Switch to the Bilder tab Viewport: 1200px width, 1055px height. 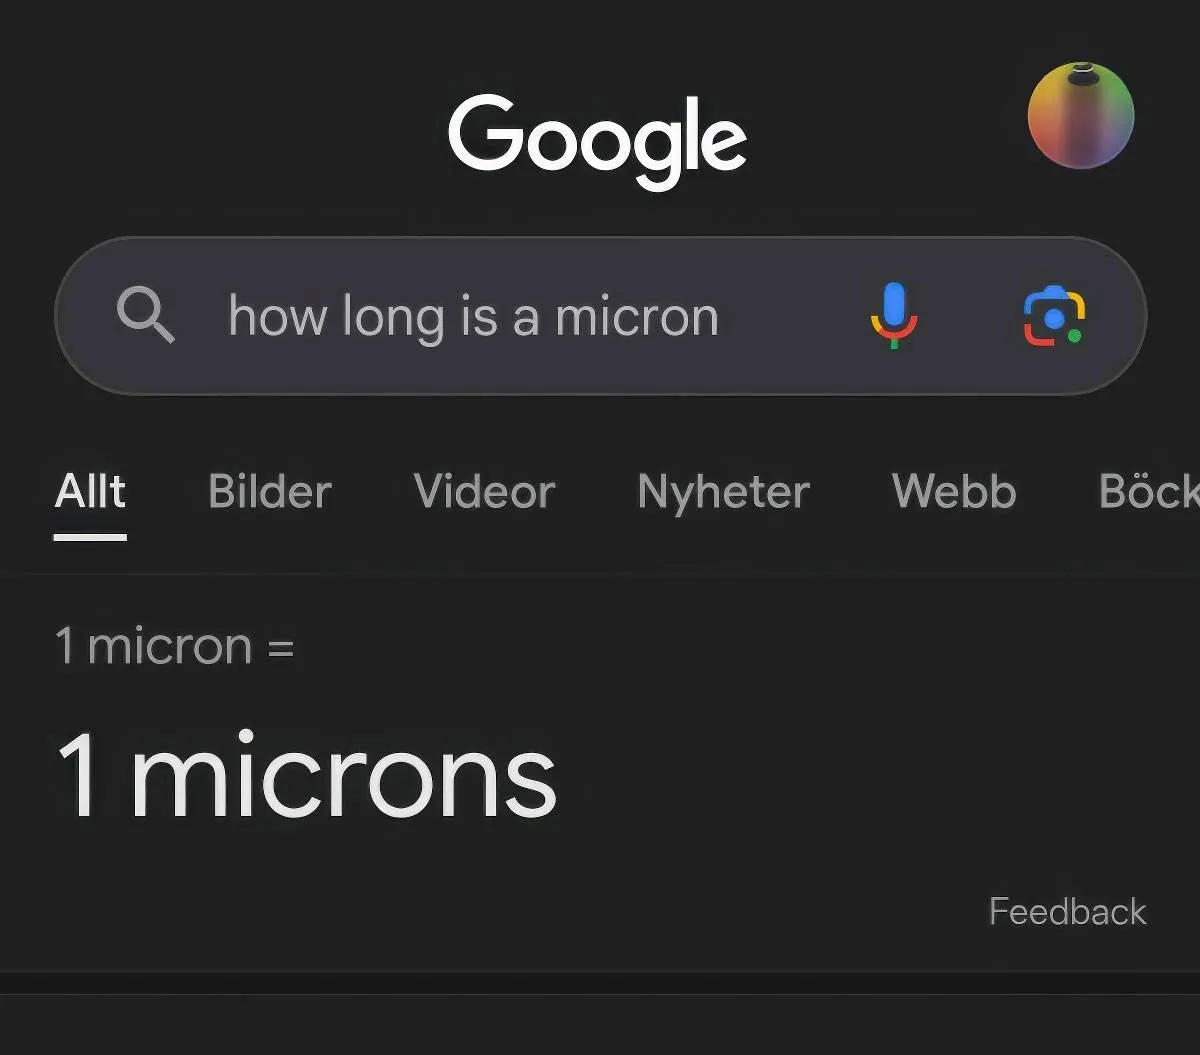270,492
